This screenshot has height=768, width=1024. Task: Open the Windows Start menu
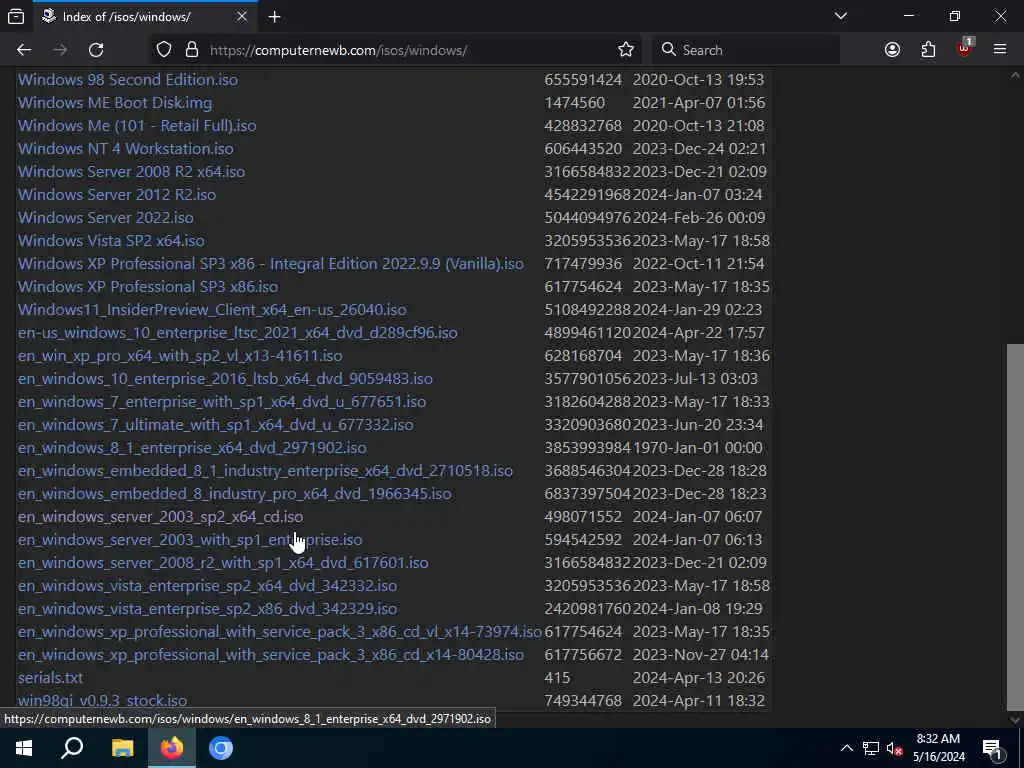24,748
